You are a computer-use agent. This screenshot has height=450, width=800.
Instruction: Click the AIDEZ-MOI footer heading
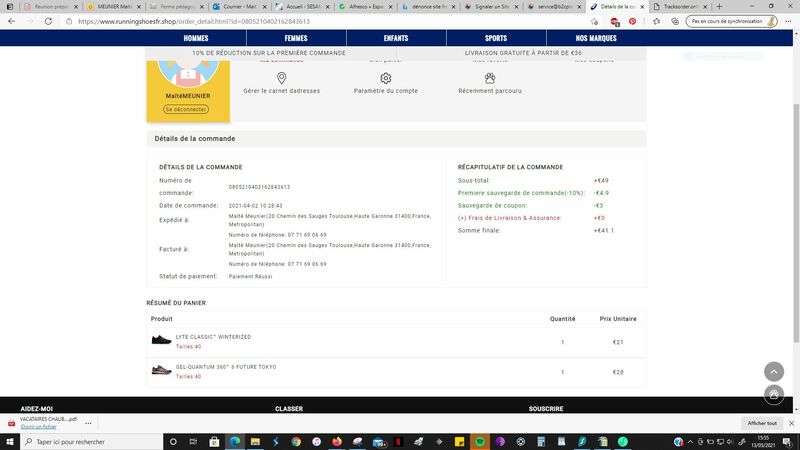[x=37, y=409]
